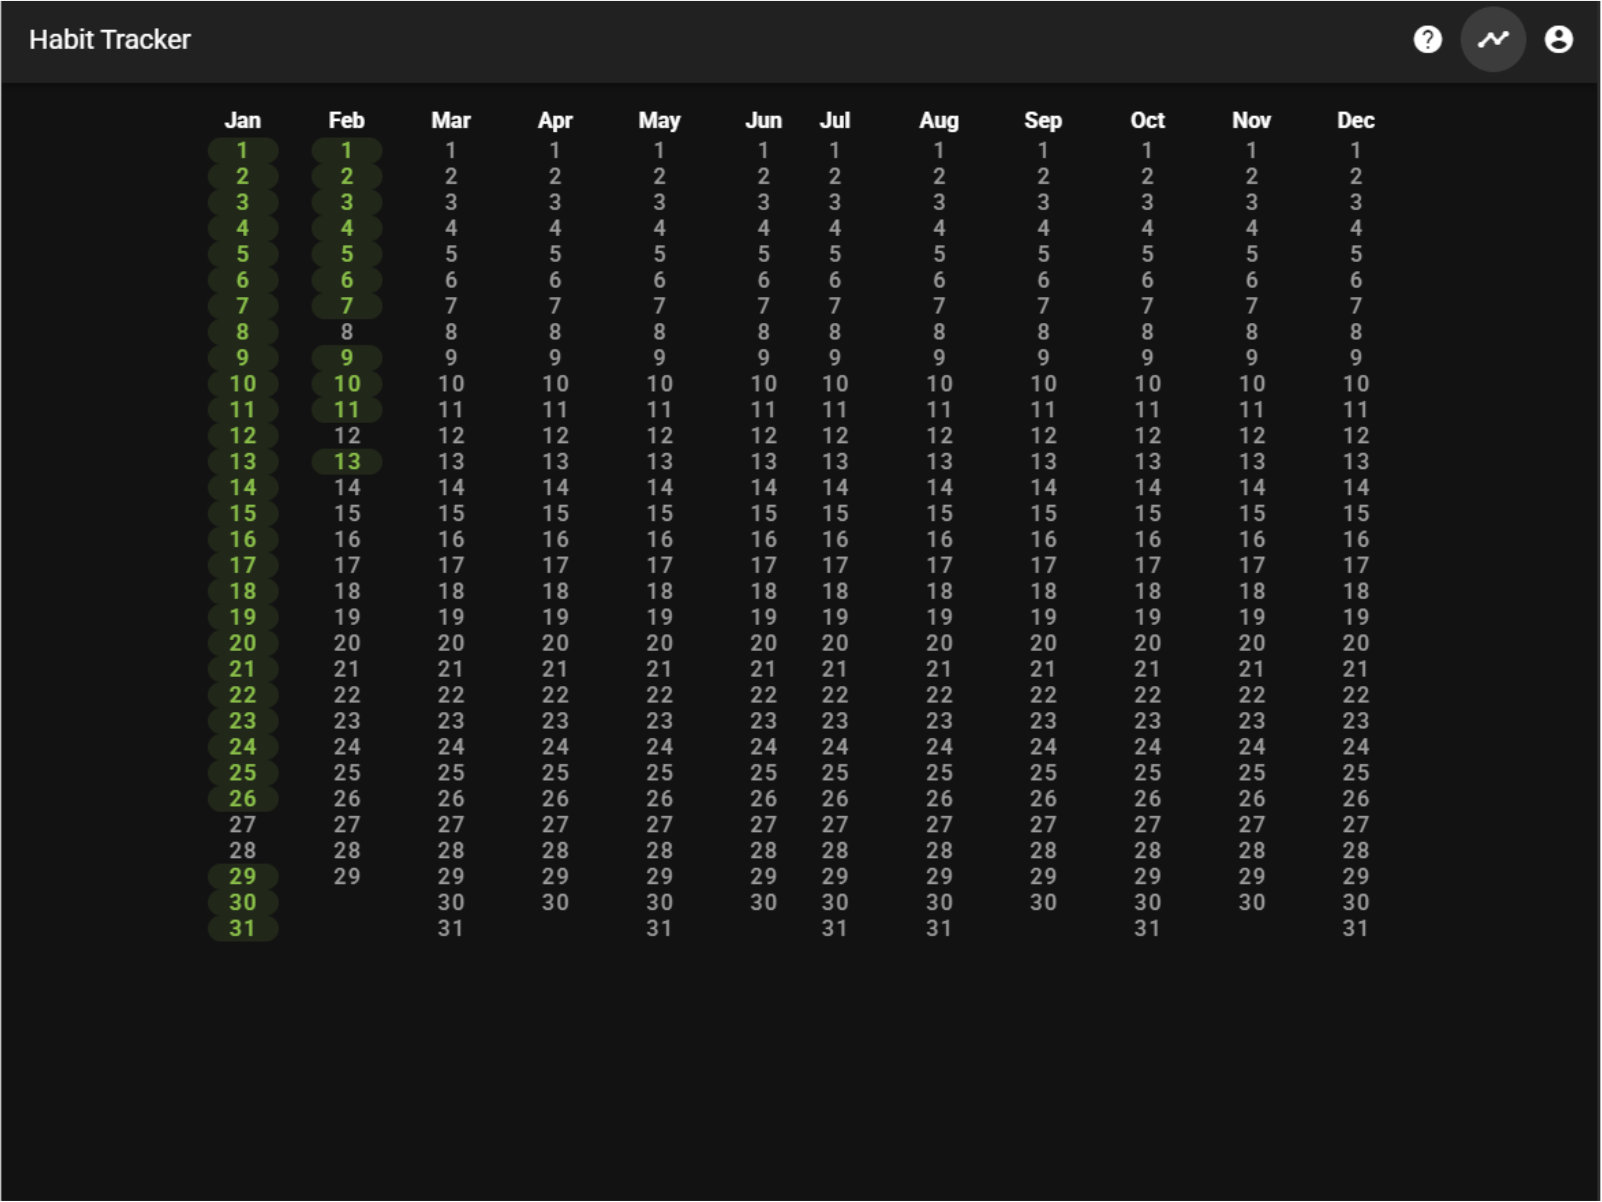Toggle habit completion for January 1
Screen dimensions: 1602x1202
(x=242, y=150)
